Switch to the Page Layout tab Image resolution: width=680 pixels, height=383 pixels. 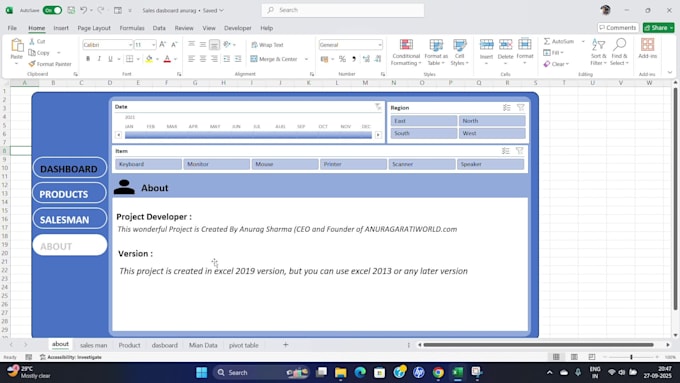pos(94,28)
